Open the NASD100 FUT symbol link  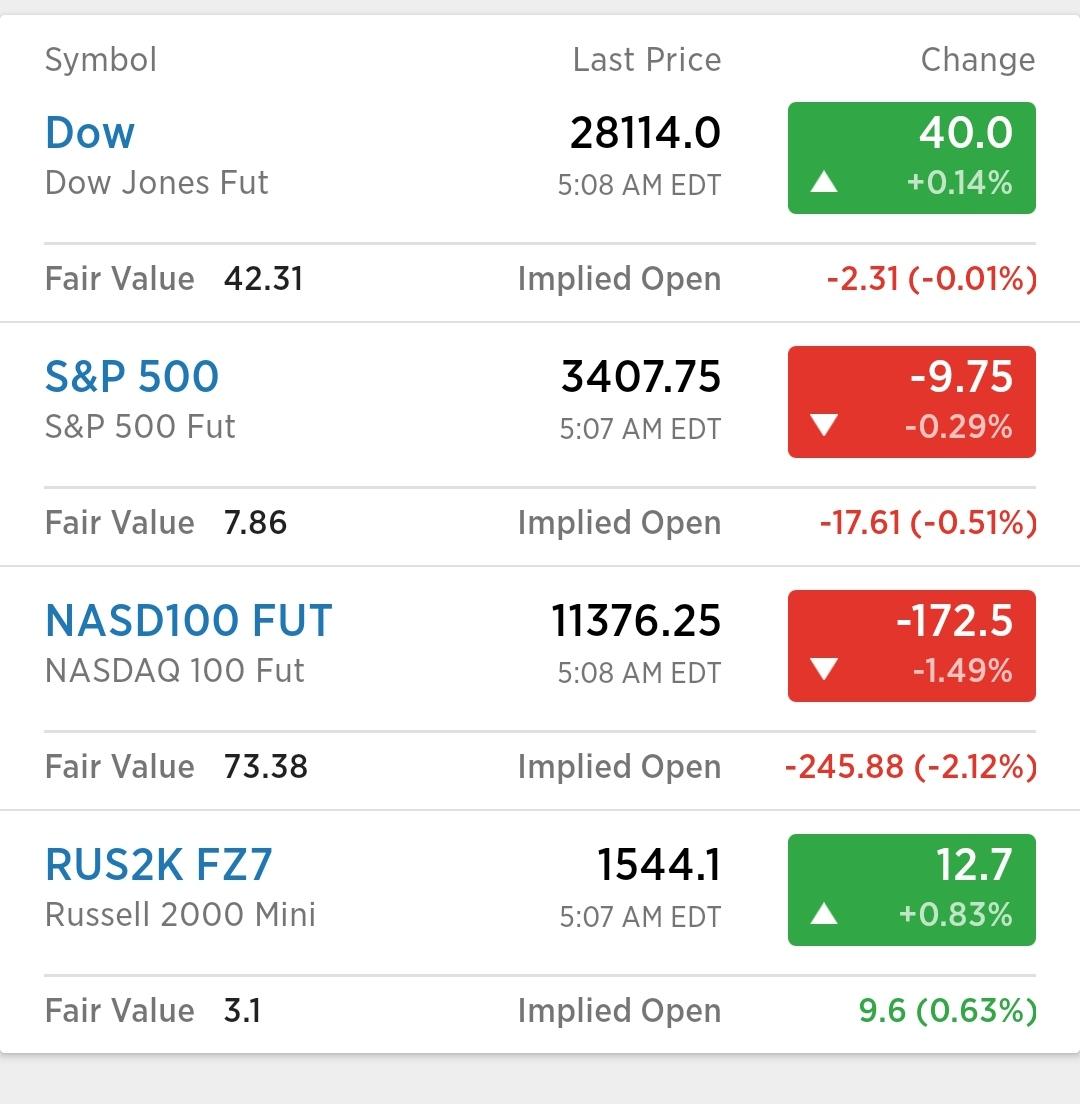tap(189, 621)
